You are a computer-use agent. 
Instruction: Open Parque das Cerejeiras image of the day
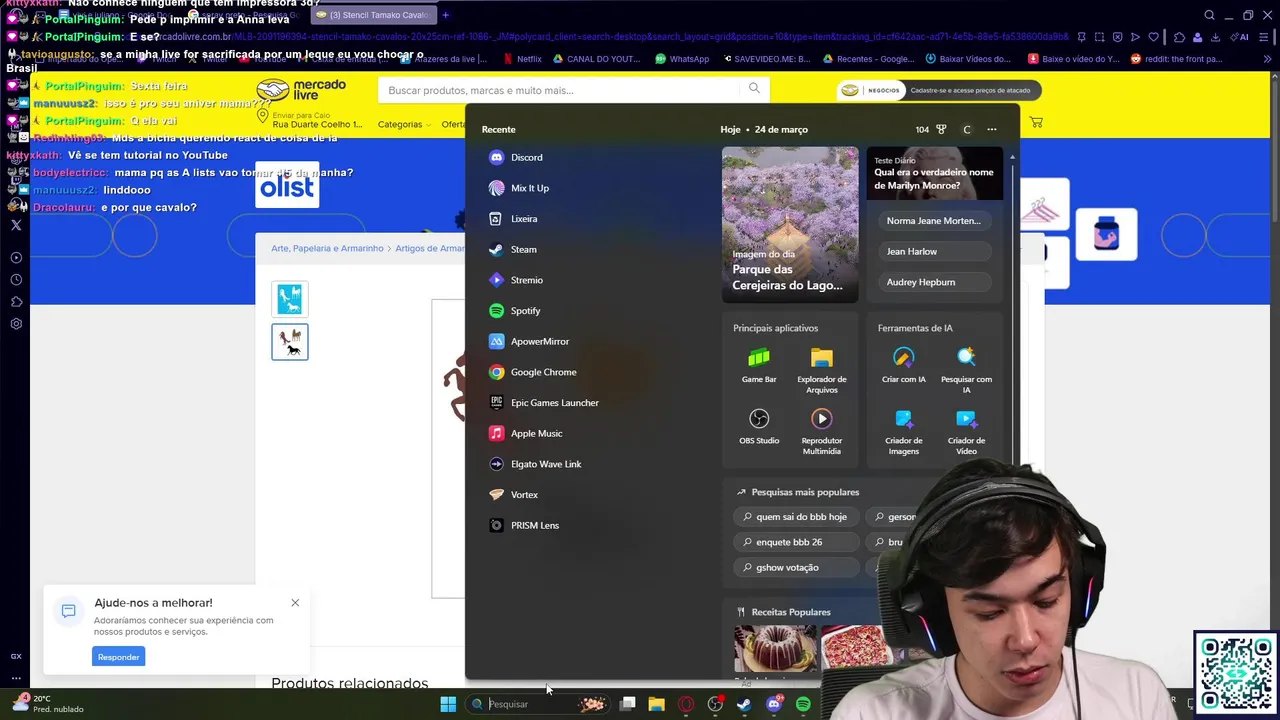pos(790,224)
